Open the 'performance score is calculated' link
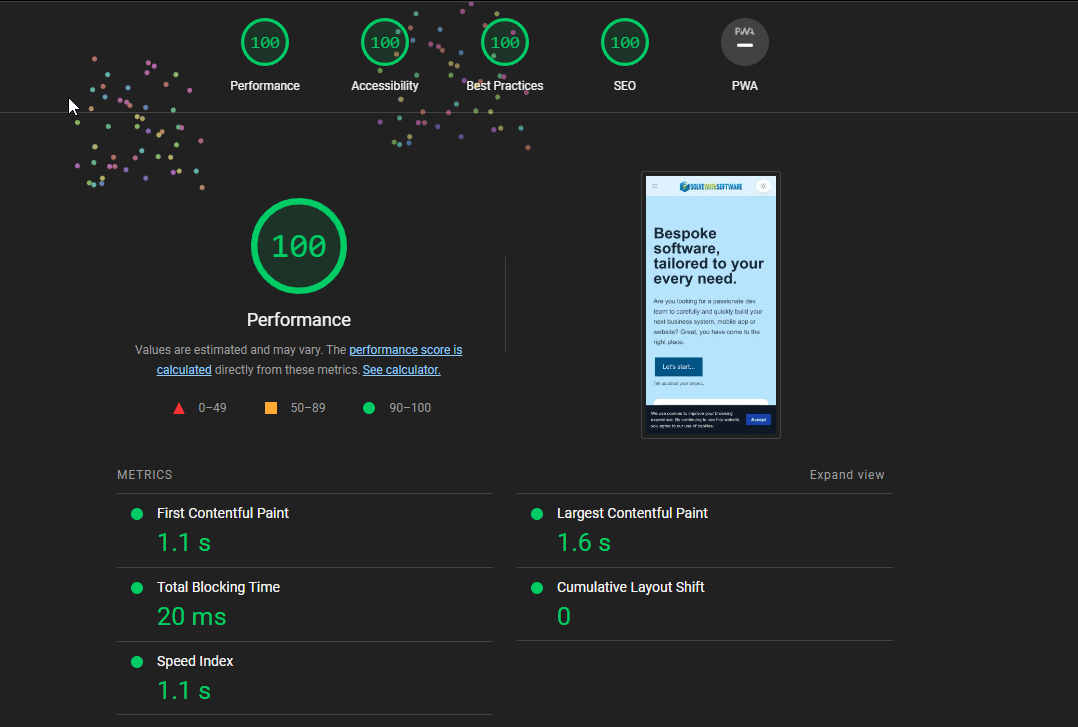 [405, 350]
